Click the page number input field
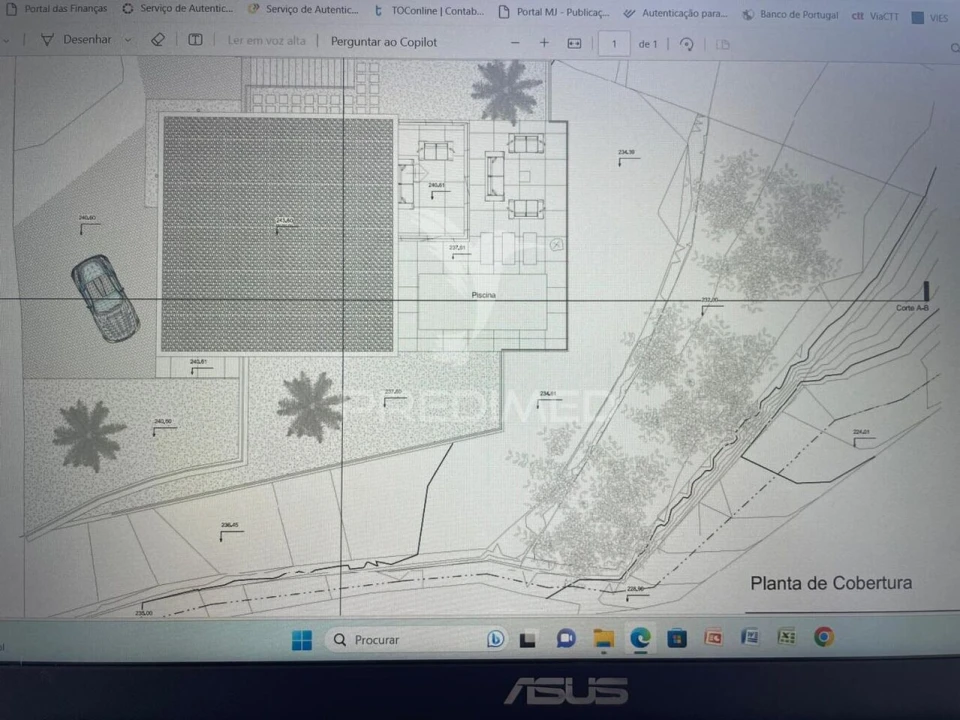 pos(613,43)
